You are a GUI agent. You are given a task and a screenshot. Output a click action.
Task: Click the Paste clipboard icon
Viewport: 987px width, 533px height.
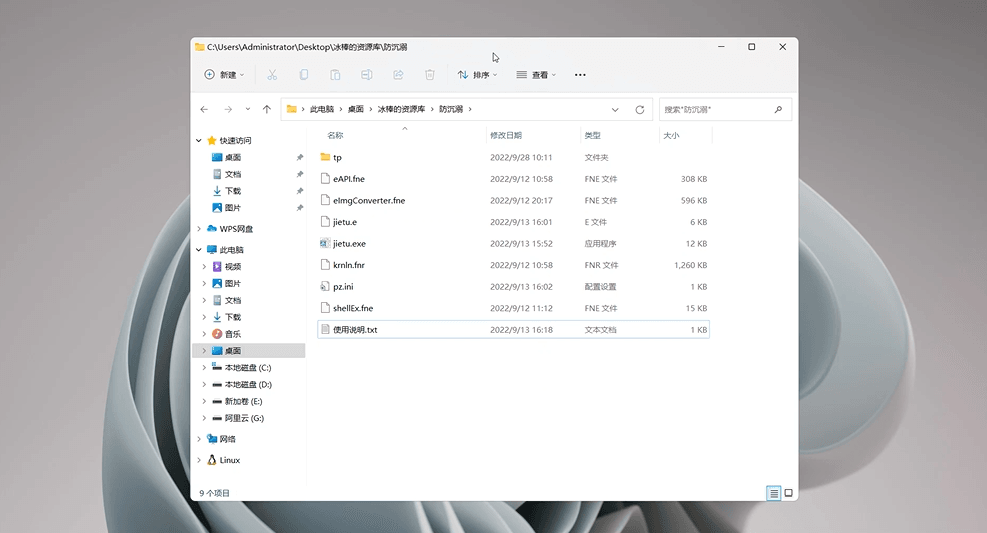(x=335, y=75)
